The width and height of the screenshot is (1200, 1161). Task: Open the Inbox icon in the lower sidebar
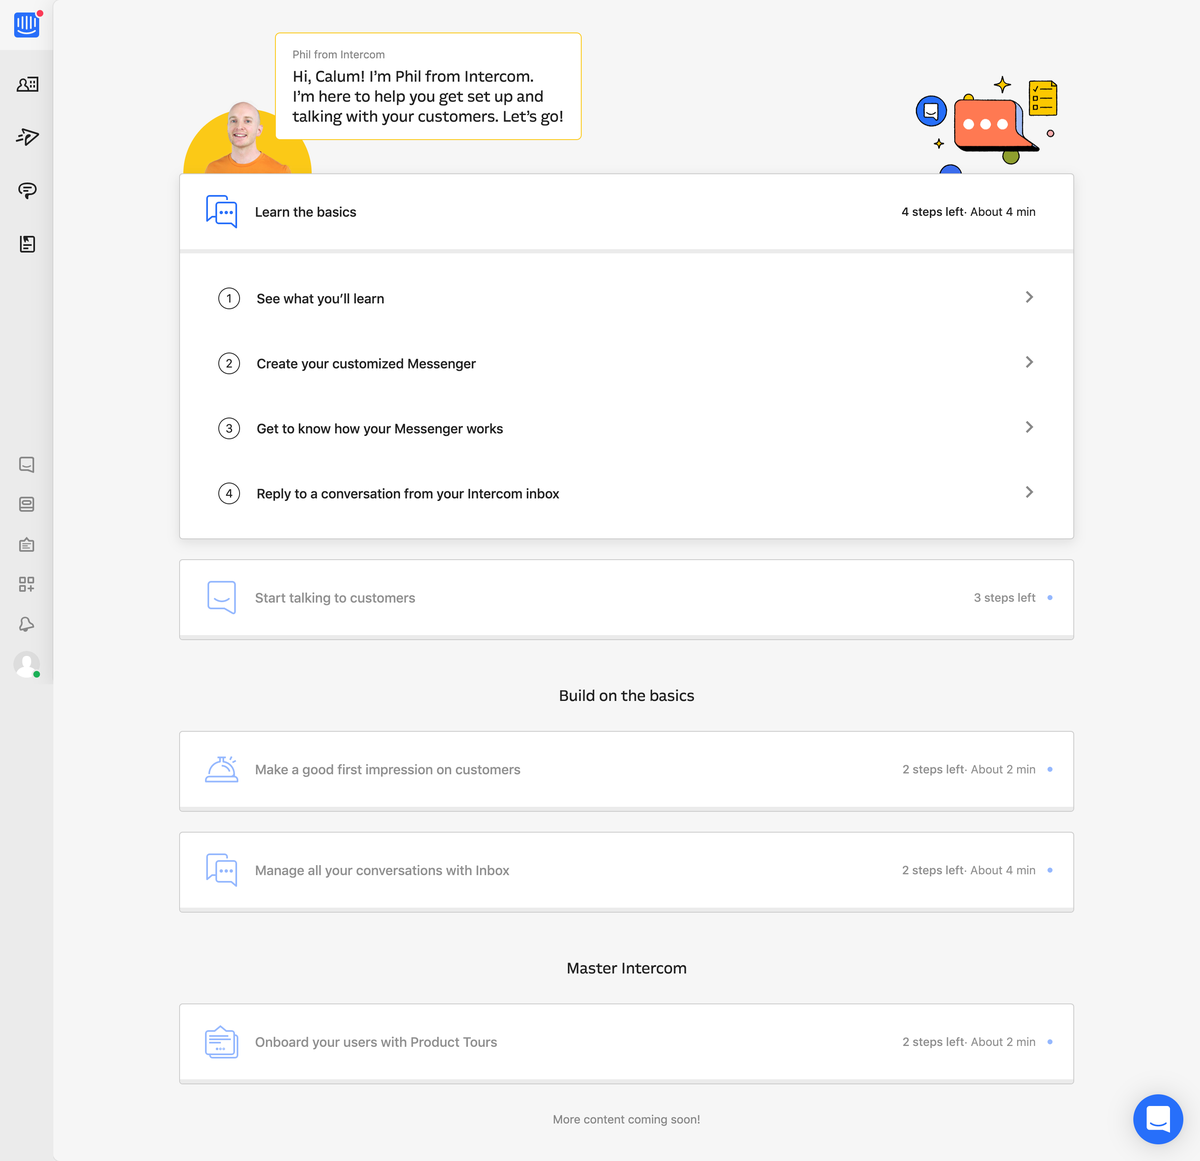(x=27, y=465)
